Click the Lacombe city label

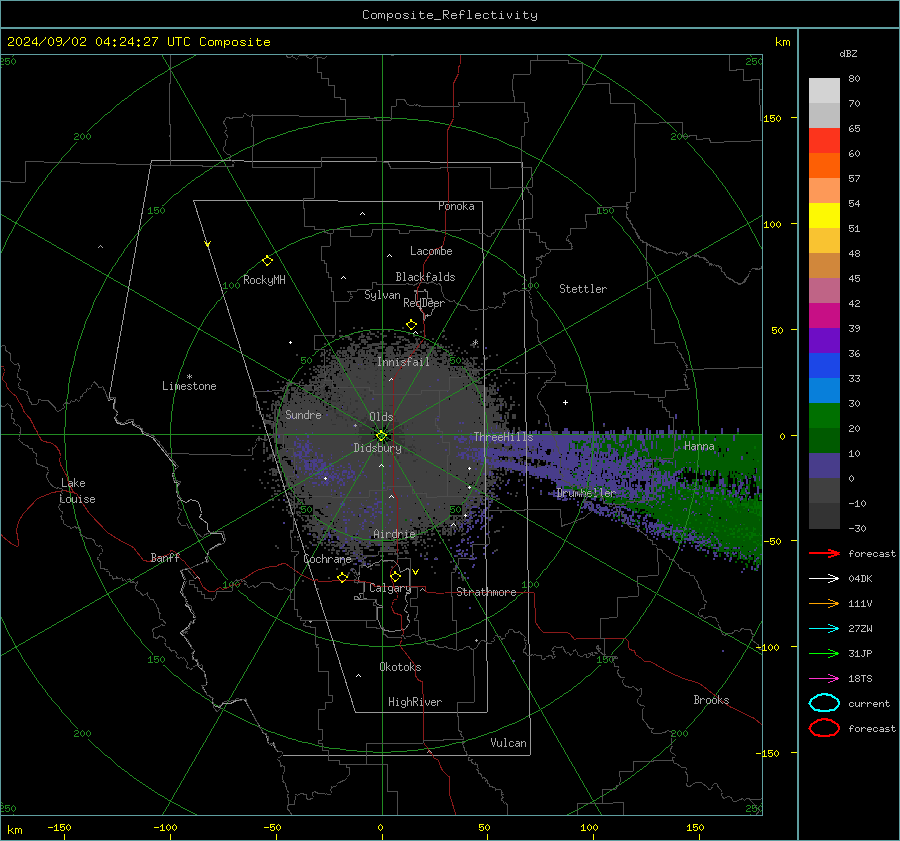[431, 251]
